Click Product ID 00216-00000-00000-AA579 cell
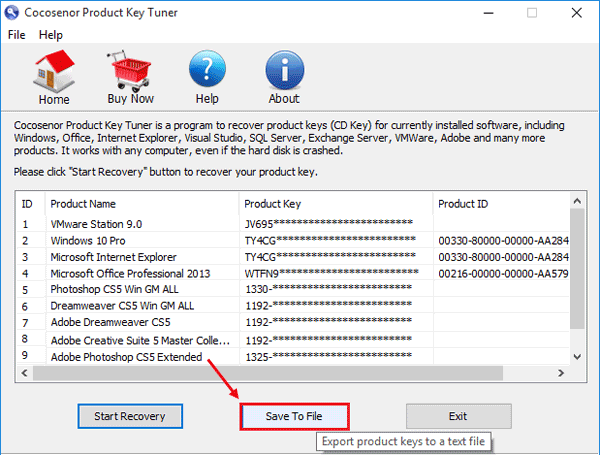Viewport: 600px width, 455px height. point(503,273)
